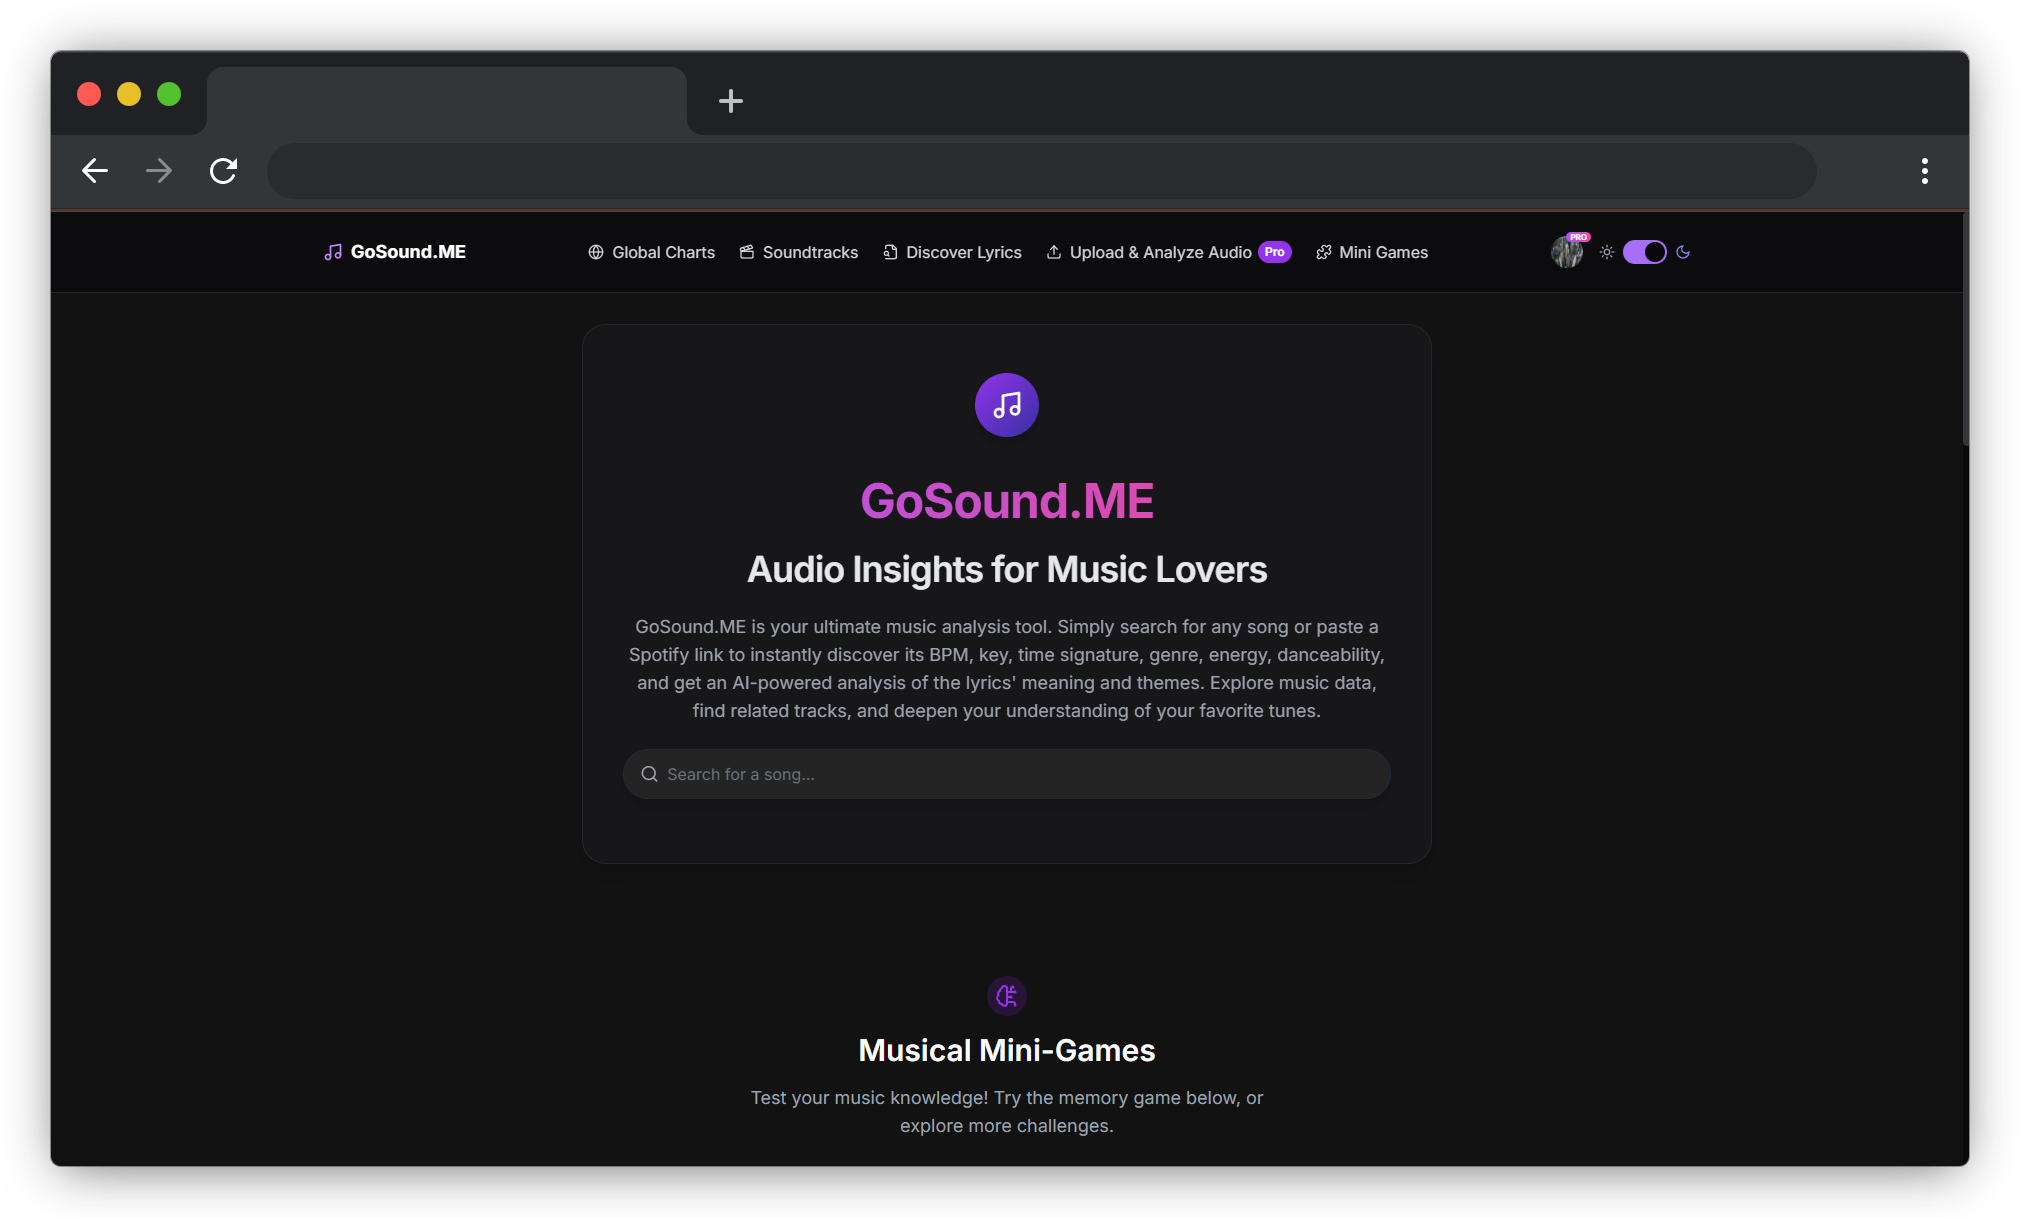Click the moon dark-mode icon
Screen dimensions: 2020x1217
1683,252
